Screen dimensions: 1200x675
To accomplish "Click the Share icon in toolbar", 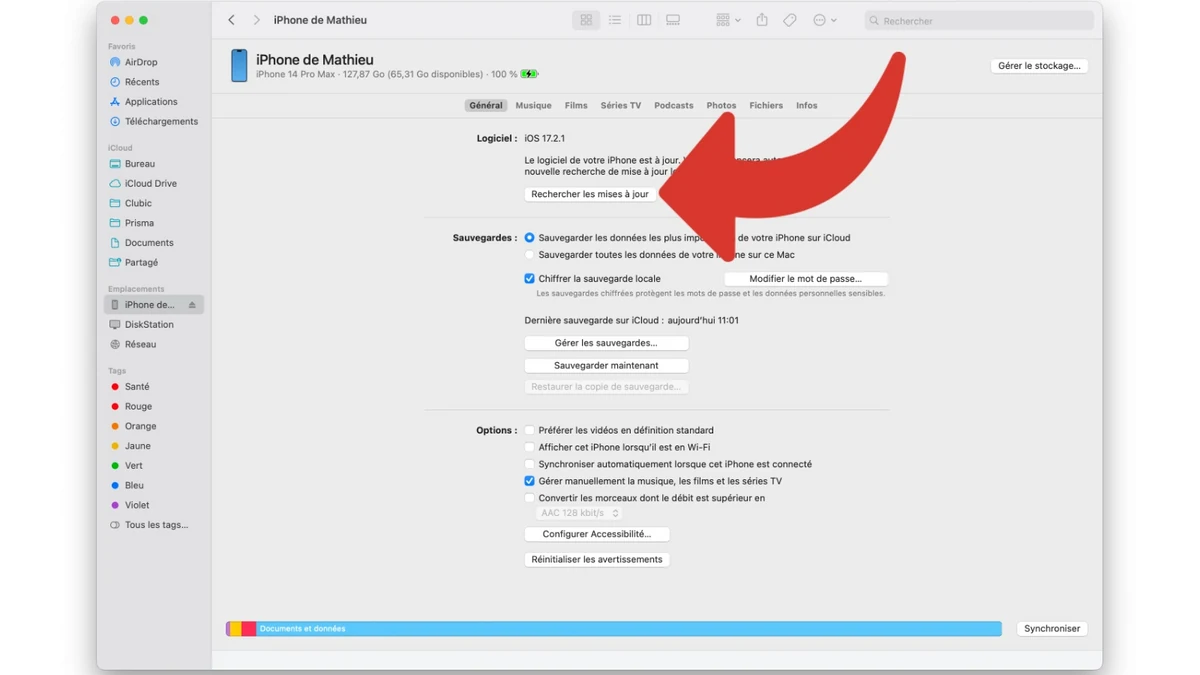I will tap(762, 20).
